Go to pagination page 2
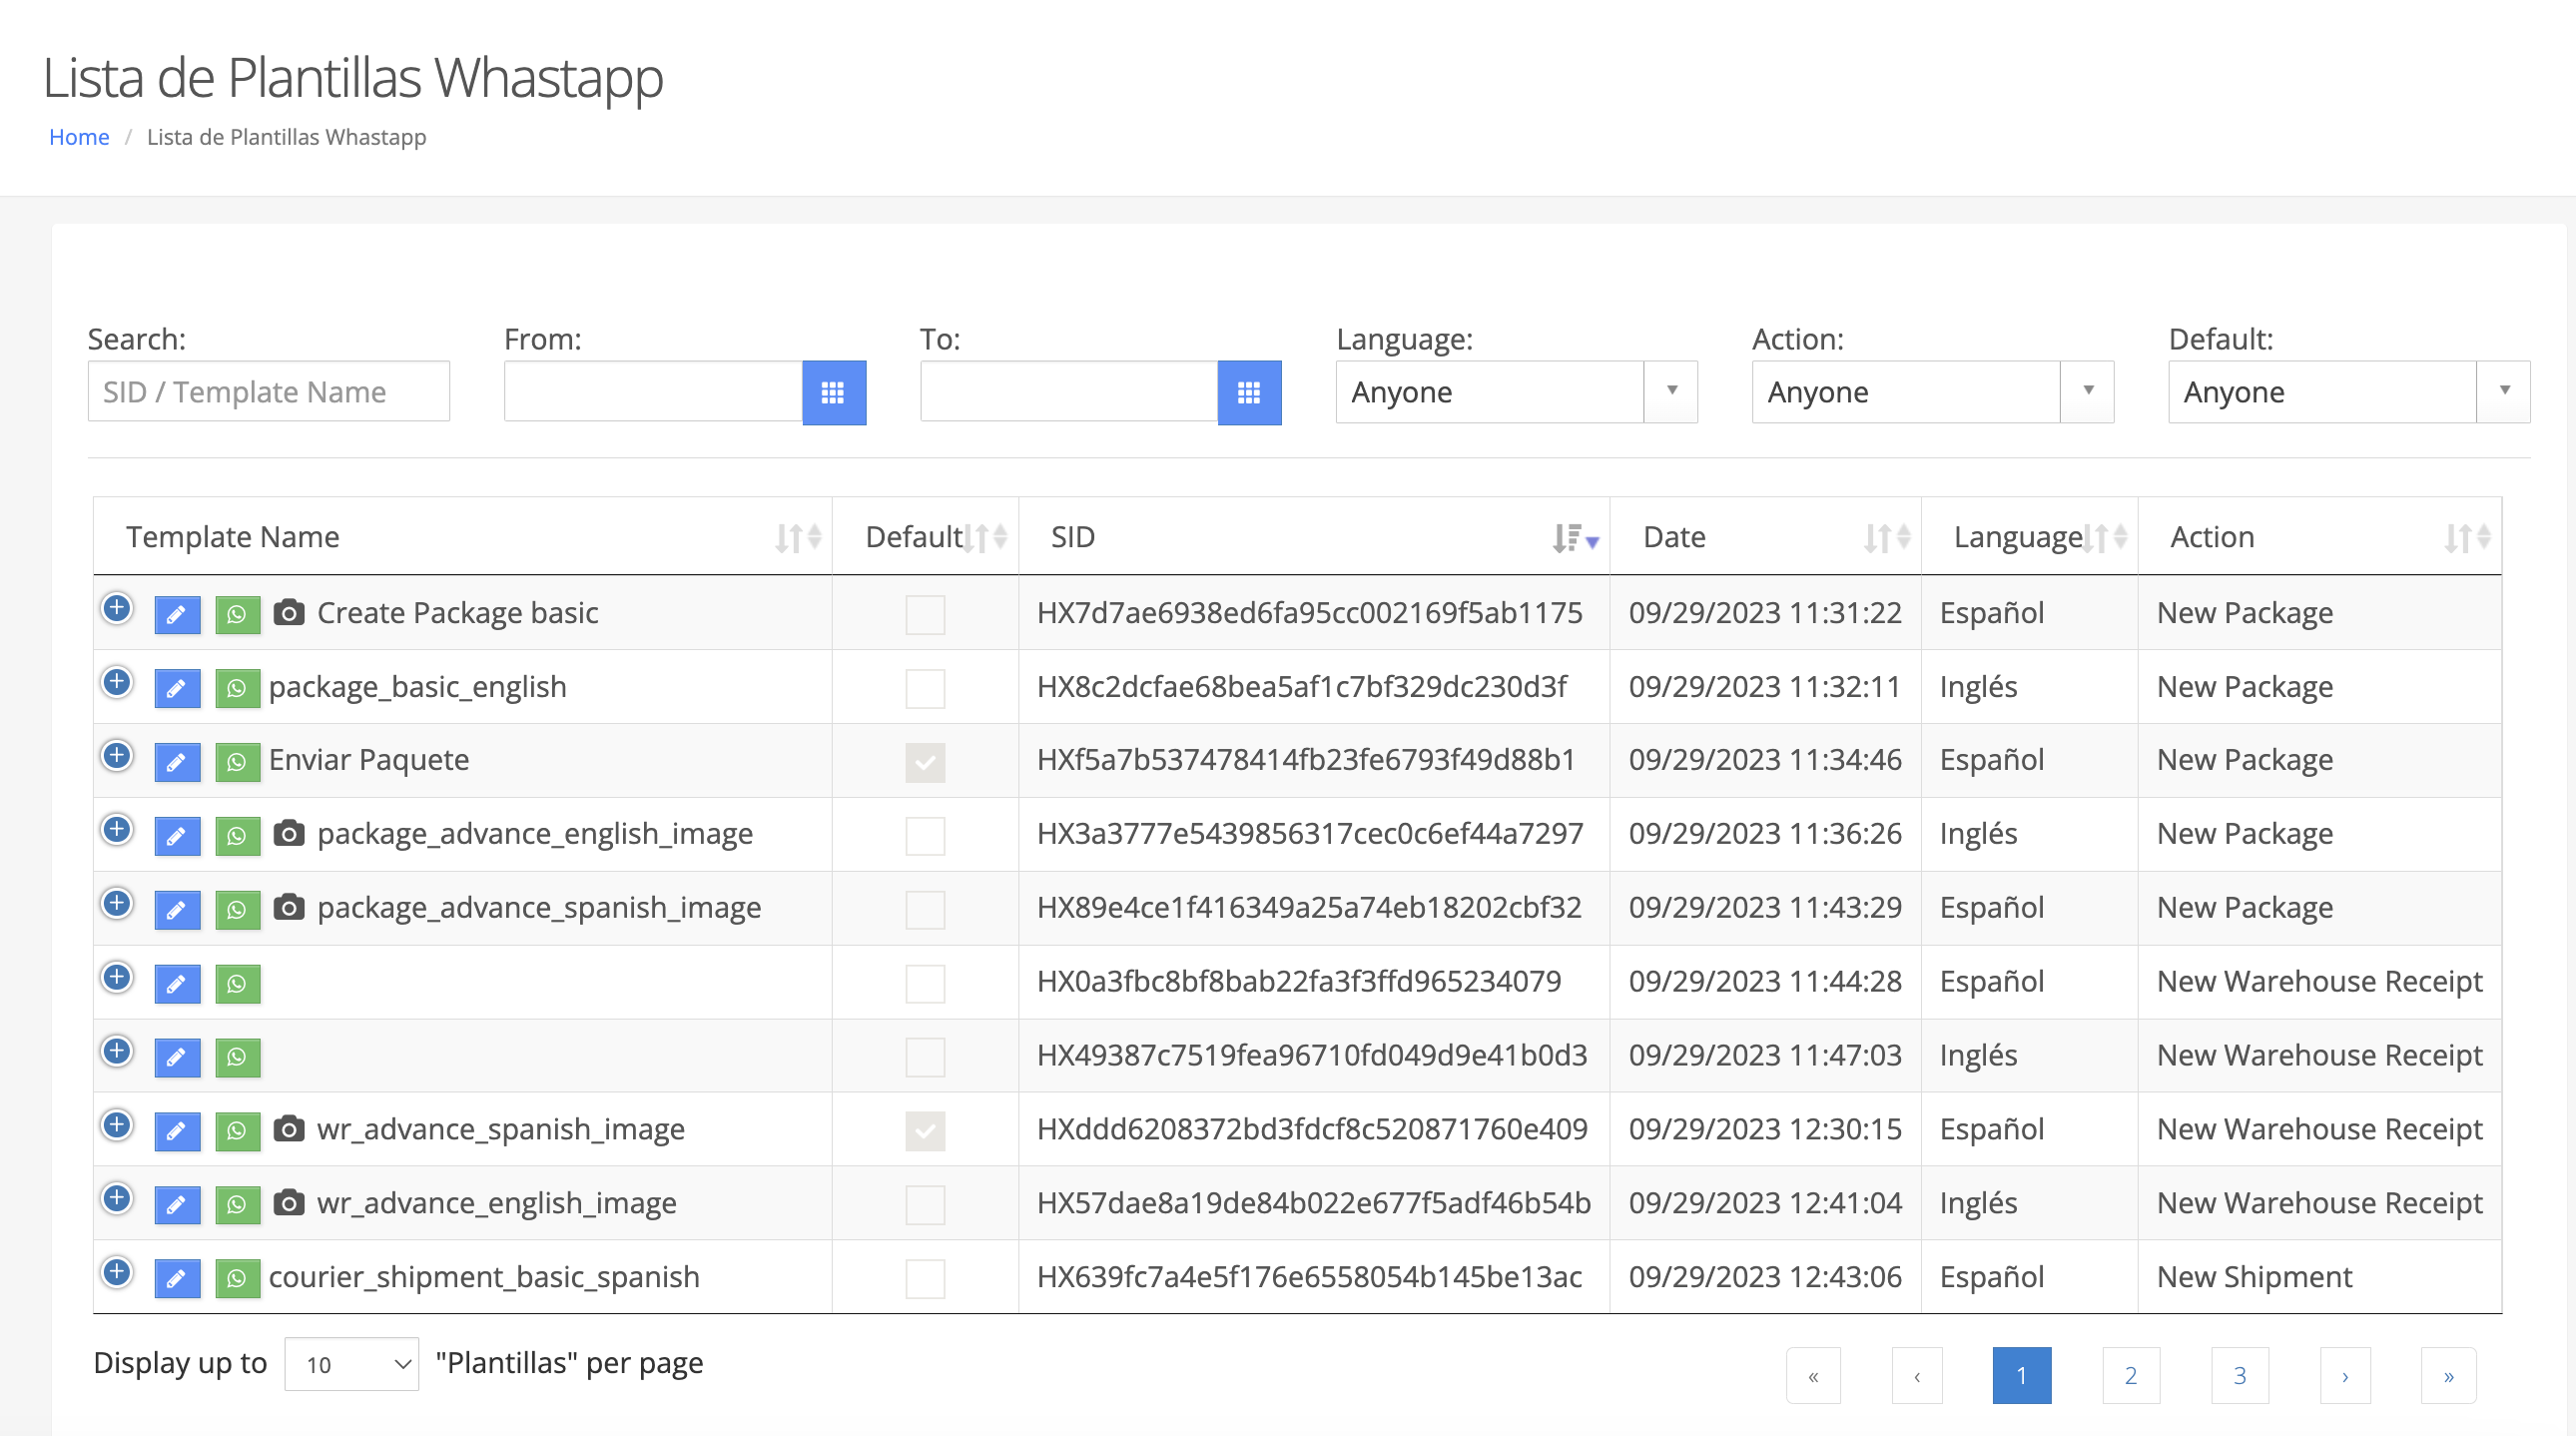The width and height of the screenshot is (2576, 1436). pos(2131,1376)
